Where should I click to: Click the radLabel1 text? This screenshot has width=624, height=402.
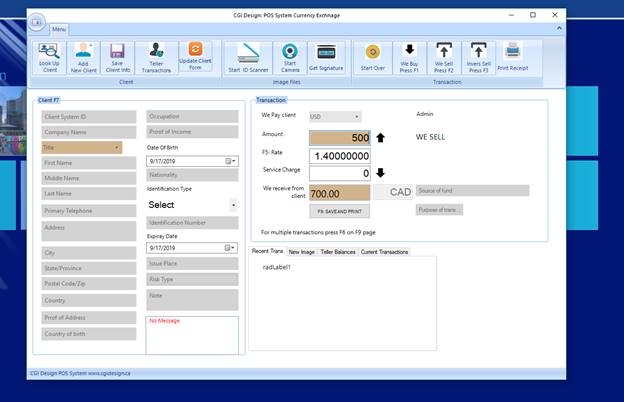(277, 267)
